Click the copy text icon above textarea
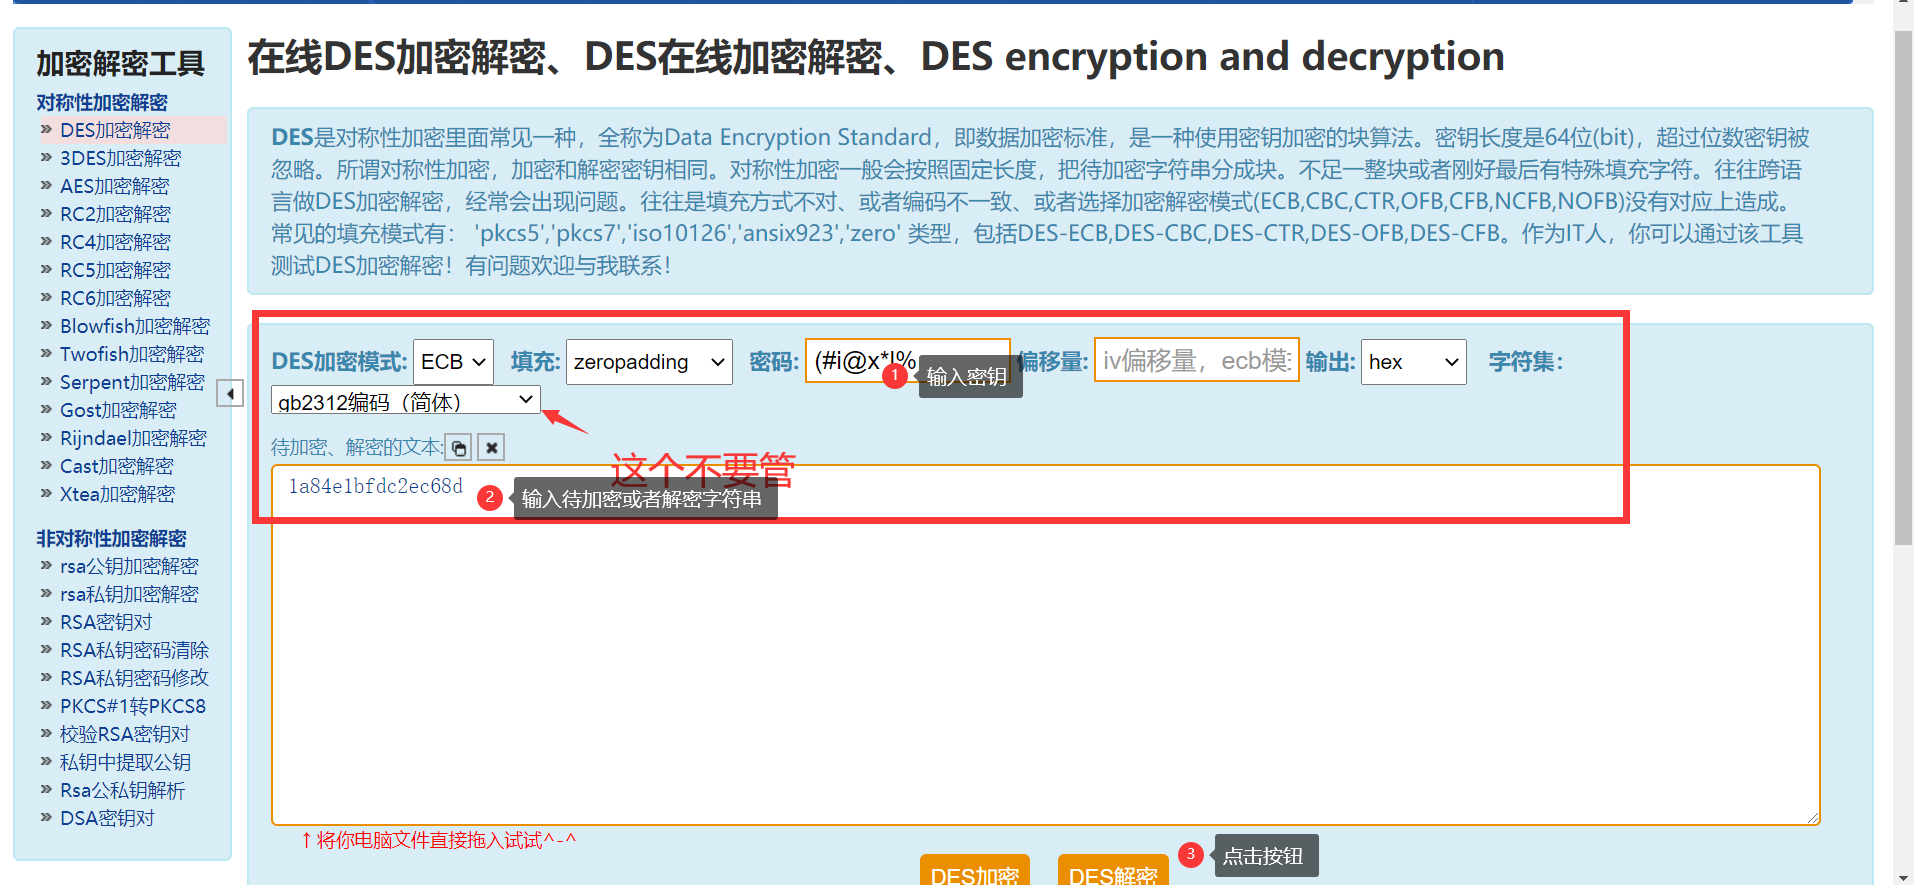Viewport: 1914px width, 885px height. click(x=459, y=448)
